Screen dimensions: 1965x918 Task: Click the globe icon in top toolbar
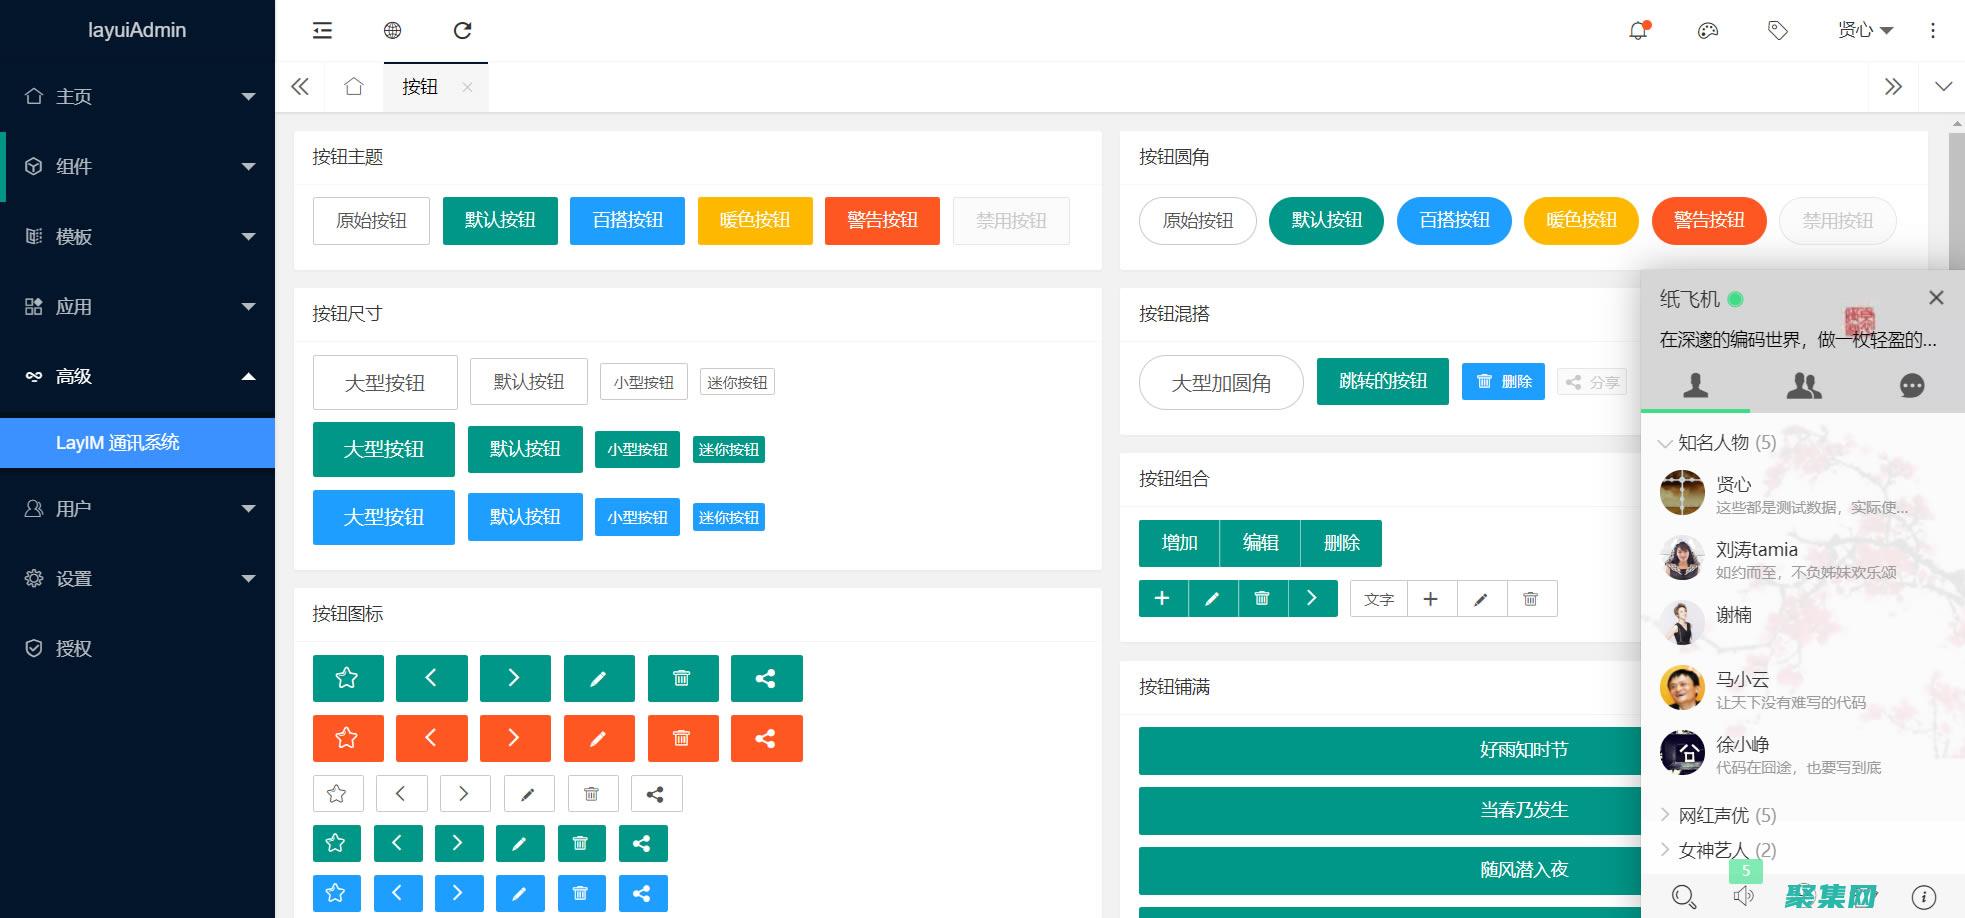[393, 31]
